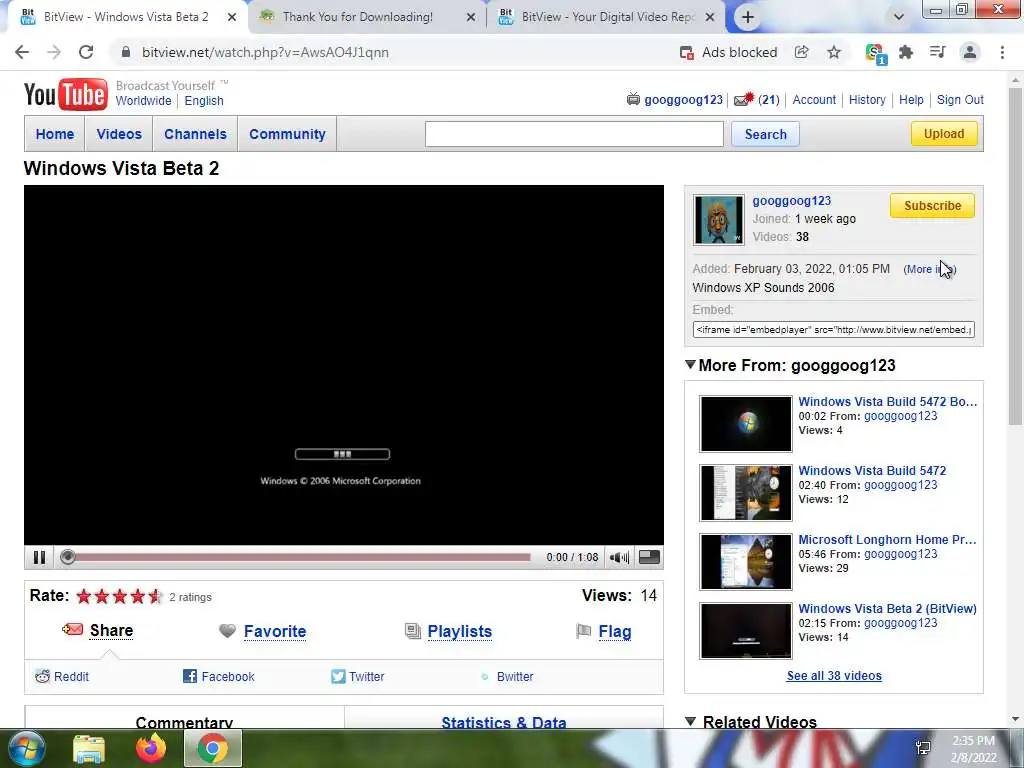Click the Flag icon

[583, 631]
